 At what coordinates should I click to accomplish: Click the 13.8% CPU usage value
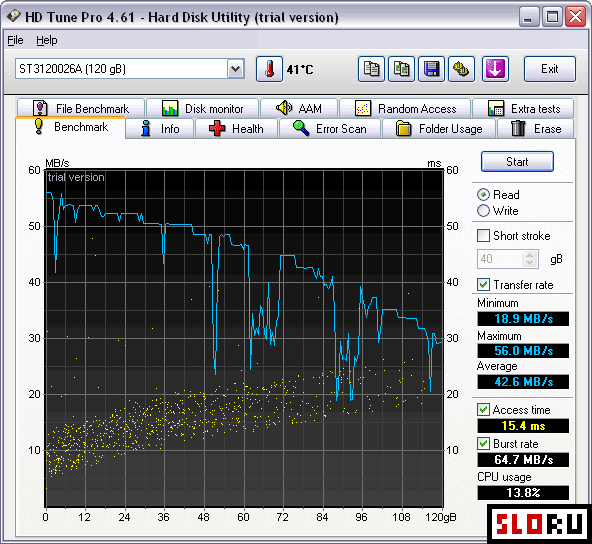pos(523,493)
